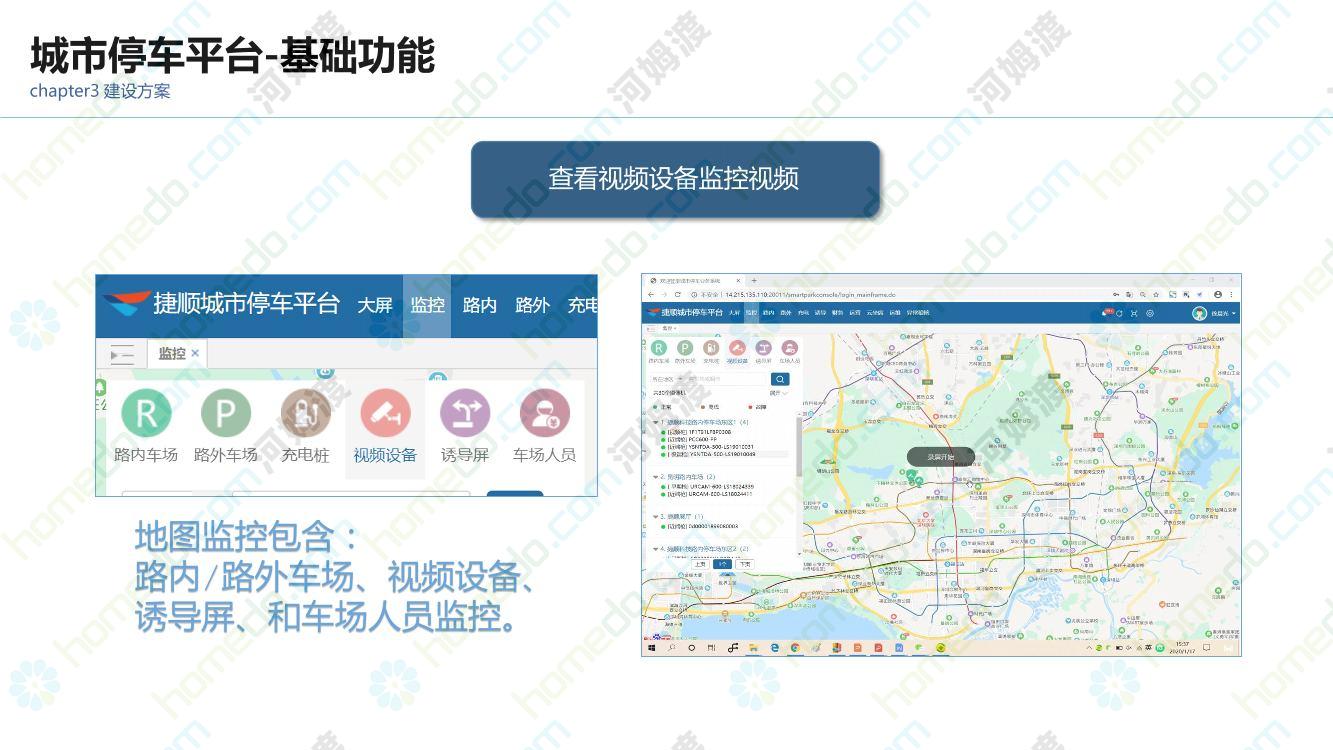1333x750 pixels.
Task: Click device search input in browser left panel
Action: [726, 379]
